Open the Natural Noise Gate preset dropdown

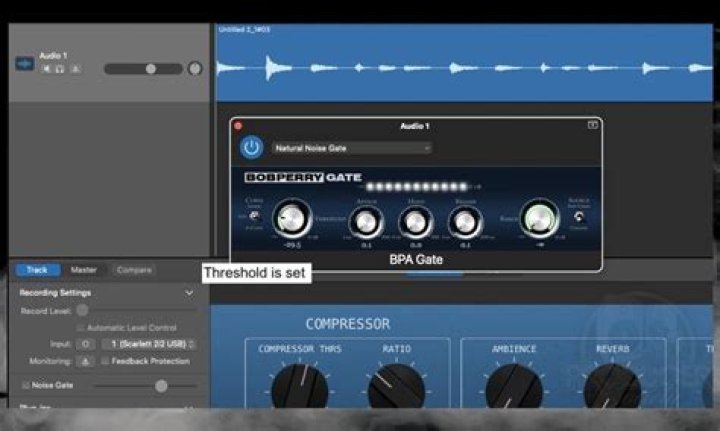352,148
